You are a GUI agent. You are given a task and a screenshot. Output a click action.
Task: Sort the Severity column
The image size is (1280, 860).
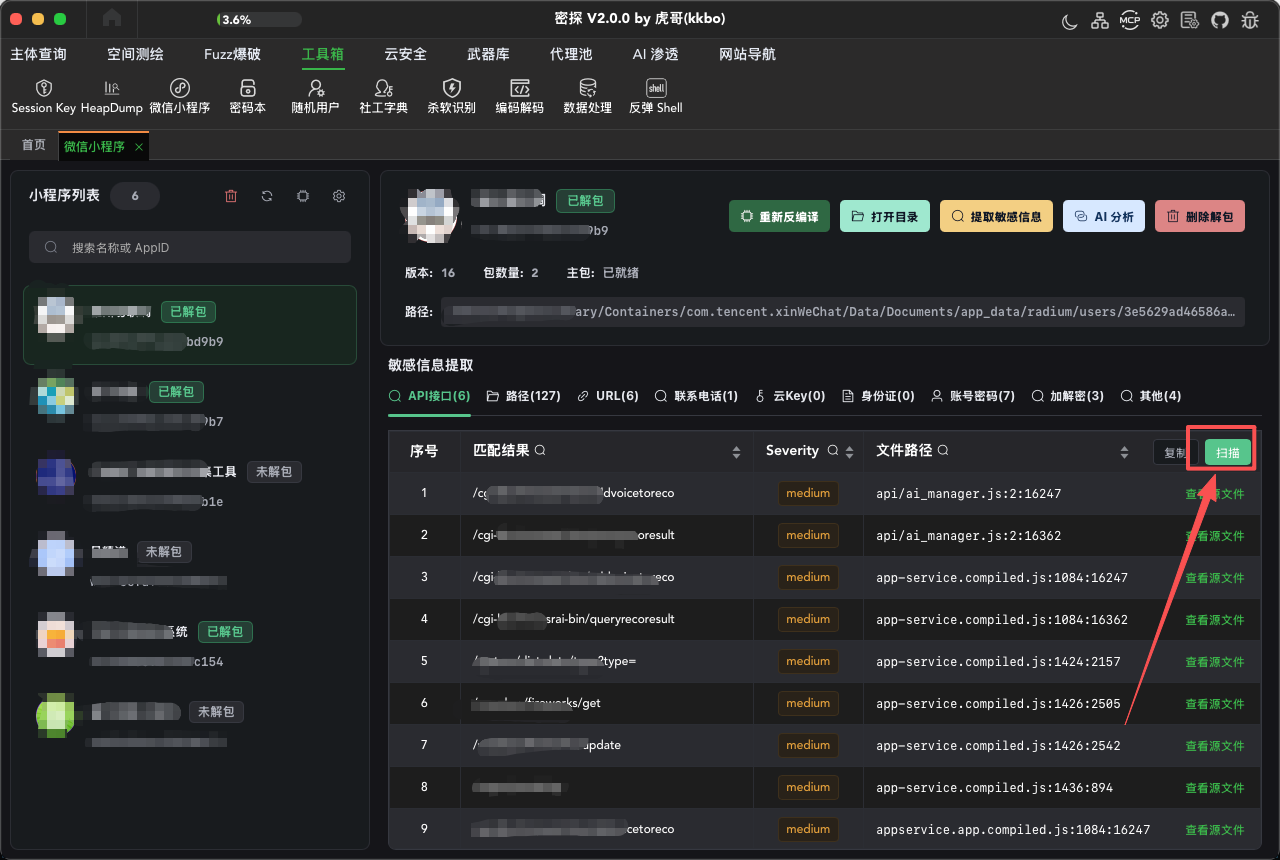pyautogui.click(x=849, y=452)
